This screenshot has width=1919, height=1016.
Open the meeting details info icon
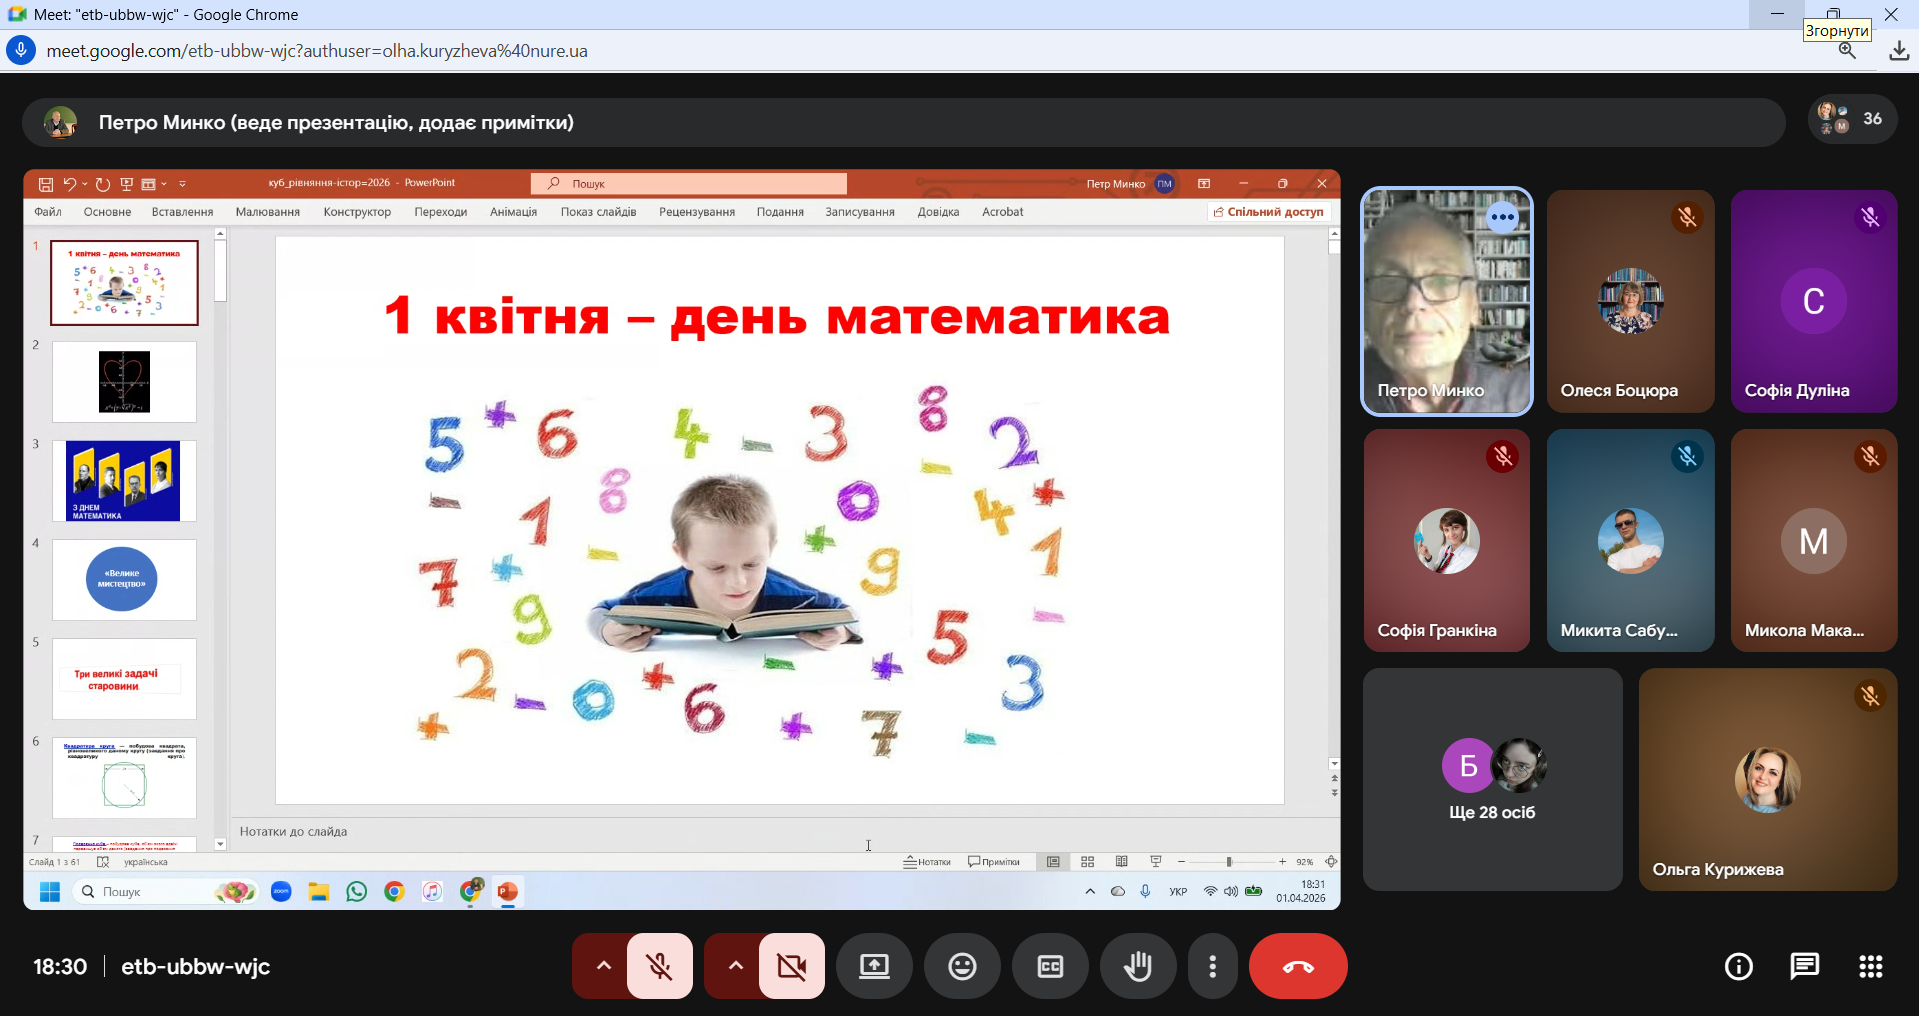click(1739, 966)
